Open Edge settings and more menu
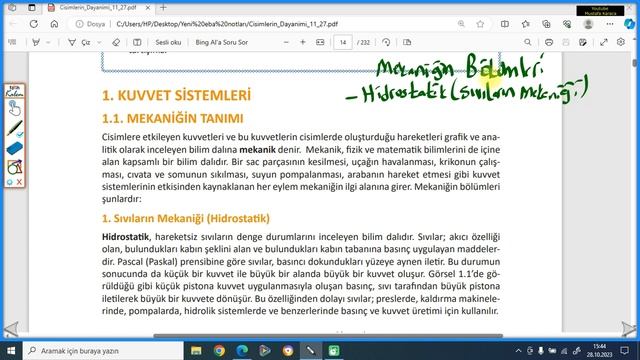Image resolution: width=640 pixels, height=360 pixels. click(x=610, y=24)
